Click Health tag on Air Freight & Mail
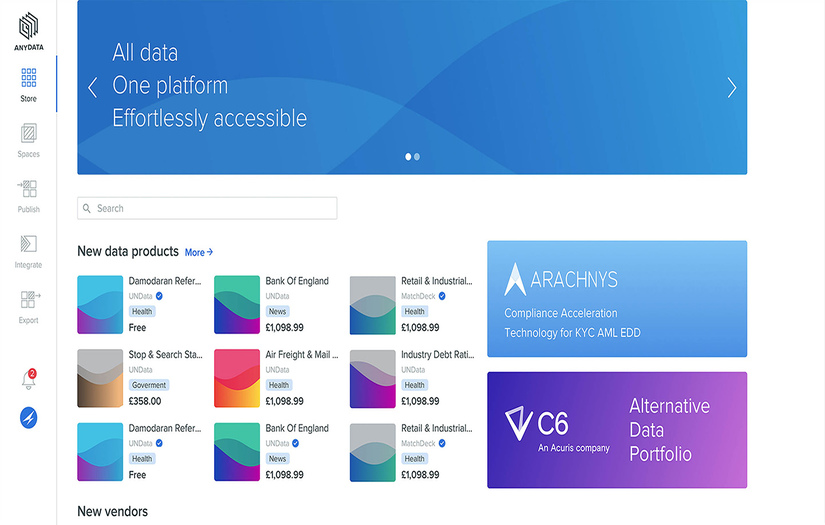 pyautogui.click(x=279, y=385)
